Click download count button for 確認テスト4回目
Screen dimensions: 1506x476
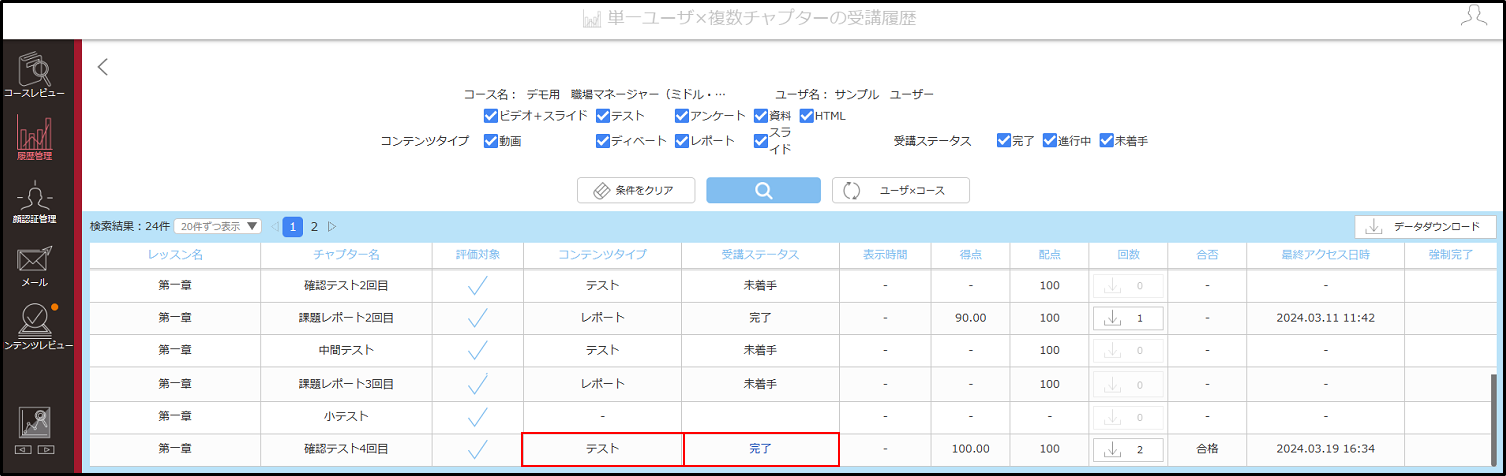(1128, 449)
